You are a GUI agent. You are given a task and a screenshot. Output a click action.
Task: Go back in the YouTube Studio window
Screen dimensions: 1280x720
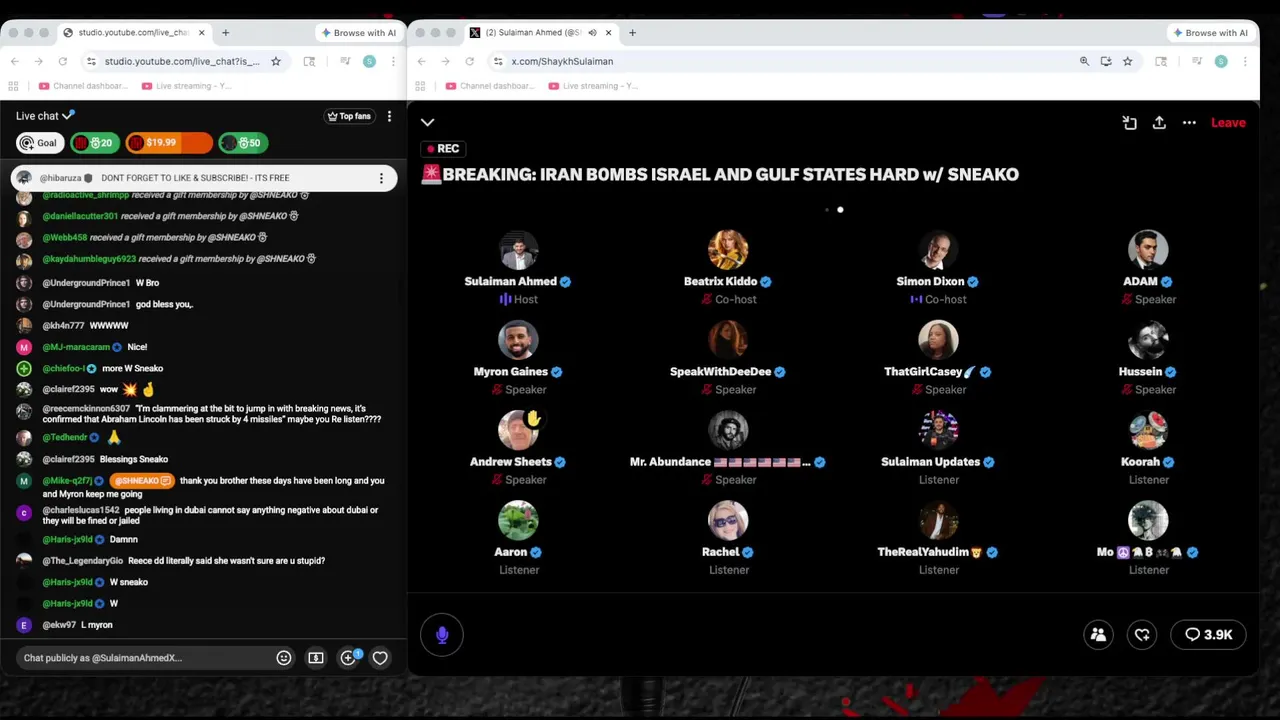point(15,61)
